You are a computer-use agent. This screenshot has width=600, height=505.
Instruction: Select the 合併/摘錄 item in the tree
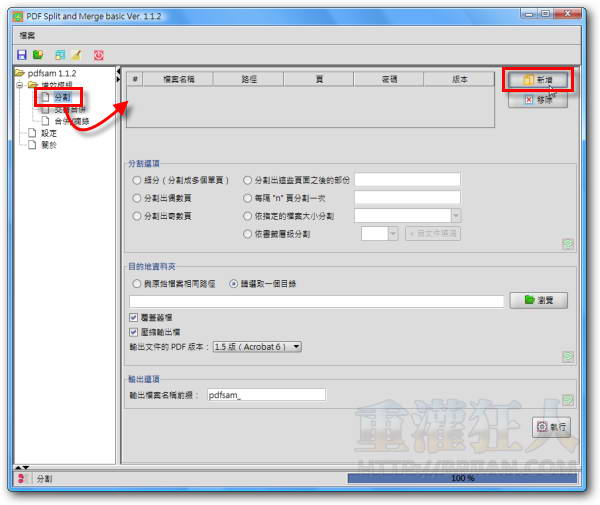pos(72,121)
